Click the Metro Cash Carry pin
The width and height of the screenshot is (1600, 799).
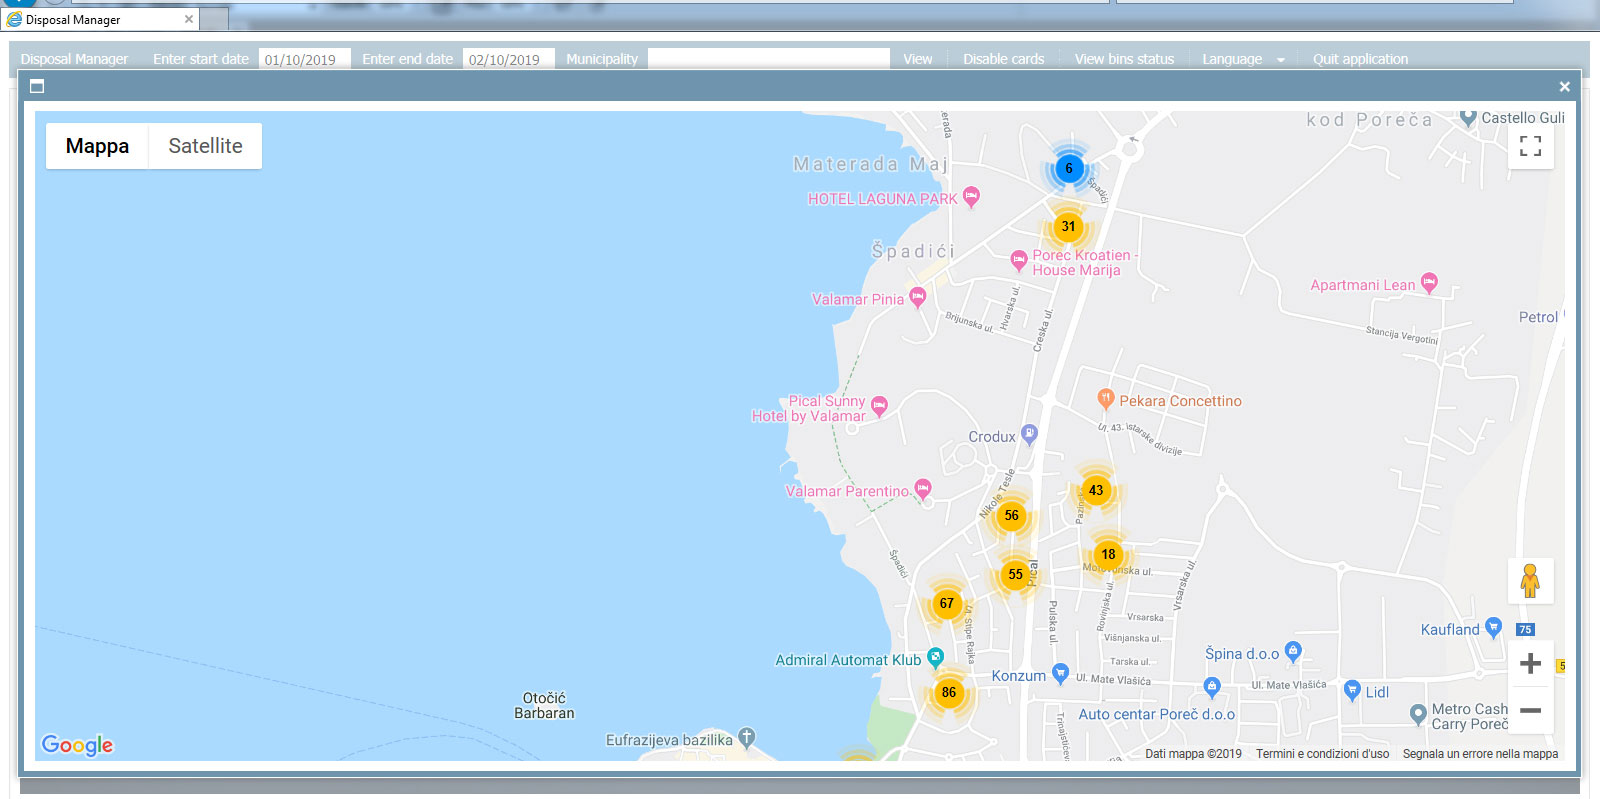pos(1417,714)
